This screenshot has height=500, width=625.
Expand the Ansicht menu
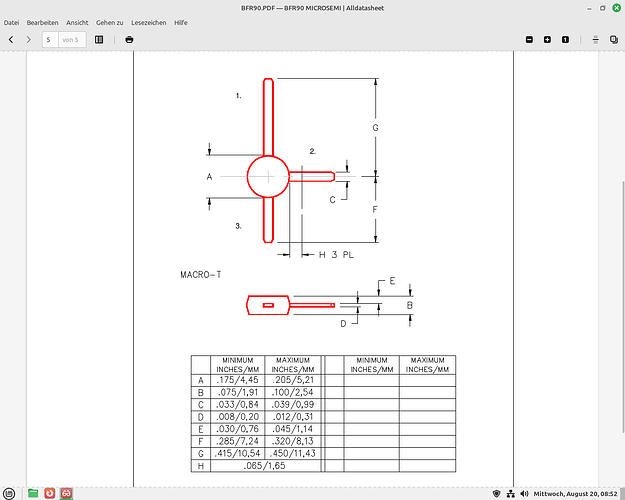(77, 22)
